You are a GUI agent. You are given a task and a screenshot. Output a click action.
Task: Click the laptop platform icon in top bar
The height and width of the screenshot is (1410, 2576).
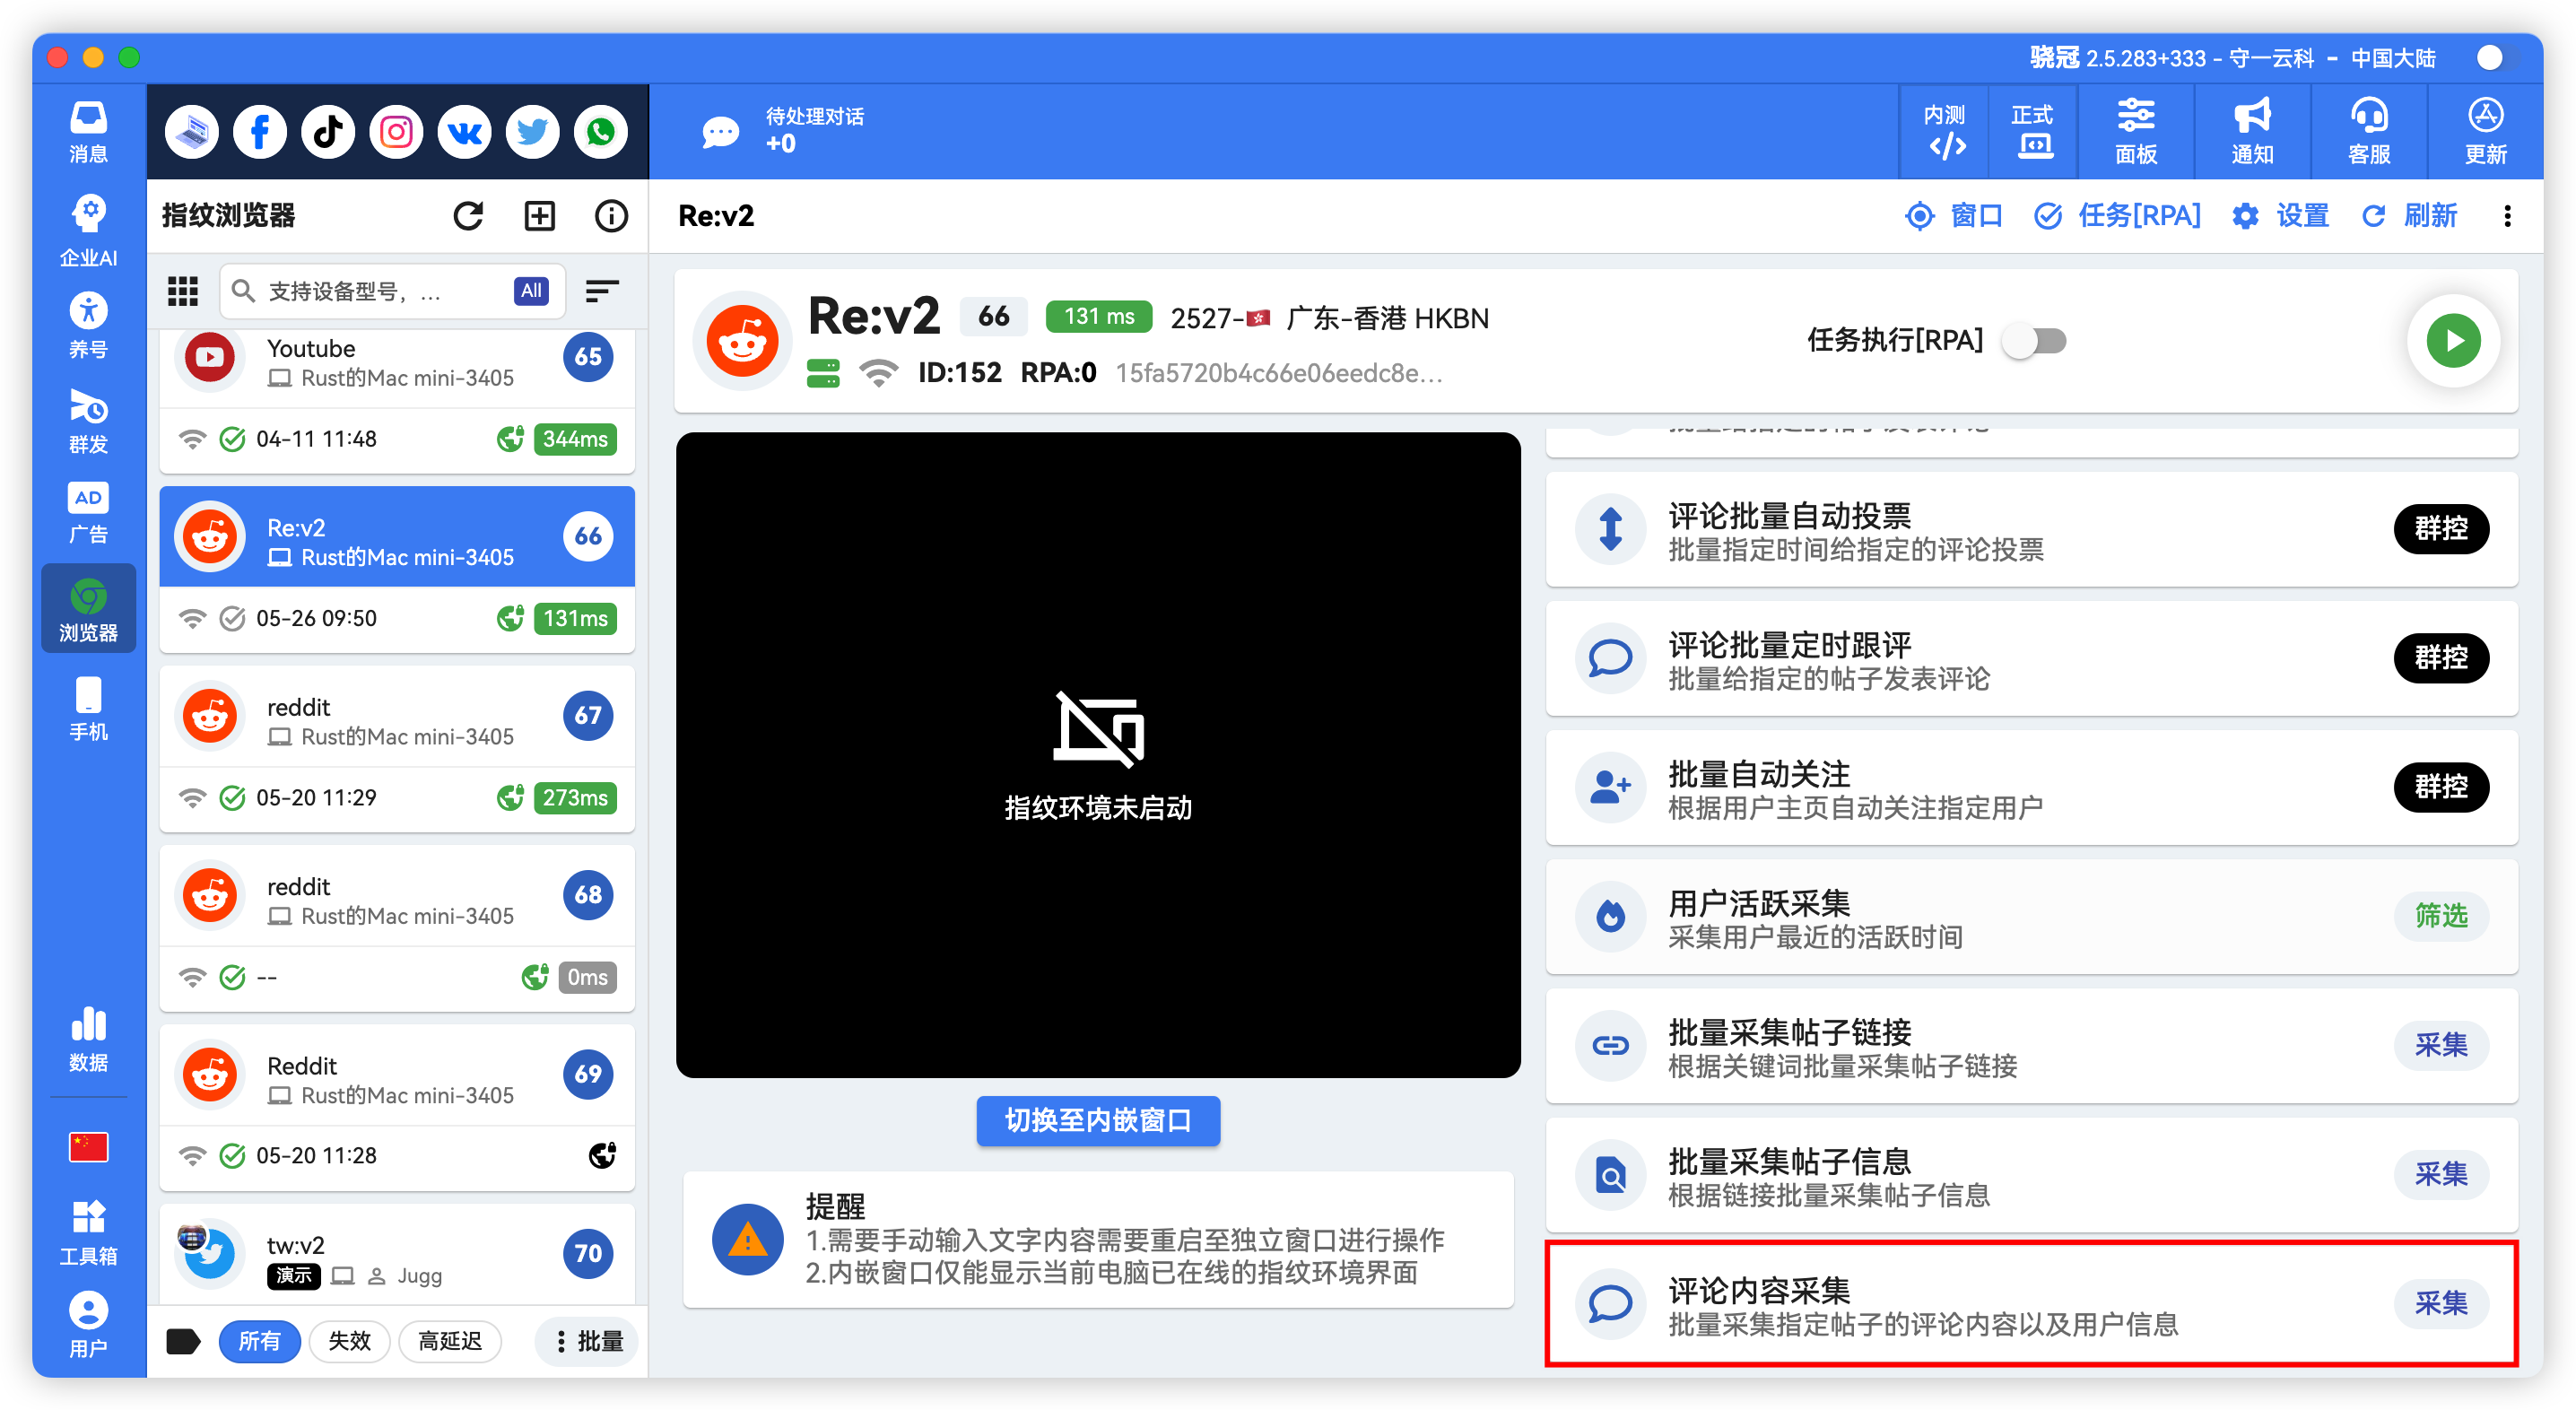(x=192, y=131)
